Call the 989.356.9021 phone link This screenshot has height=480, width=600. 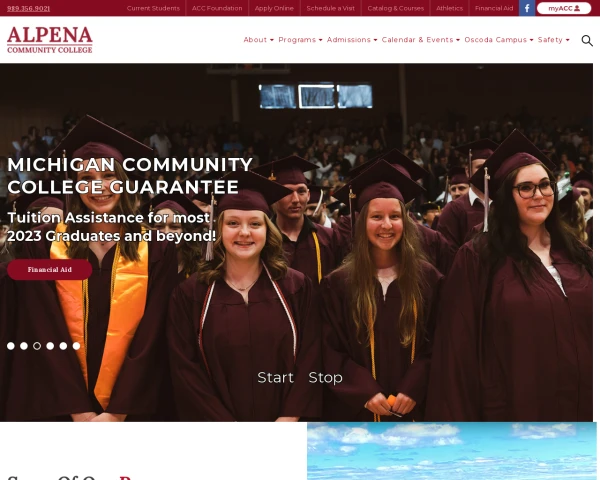point(28,8)
